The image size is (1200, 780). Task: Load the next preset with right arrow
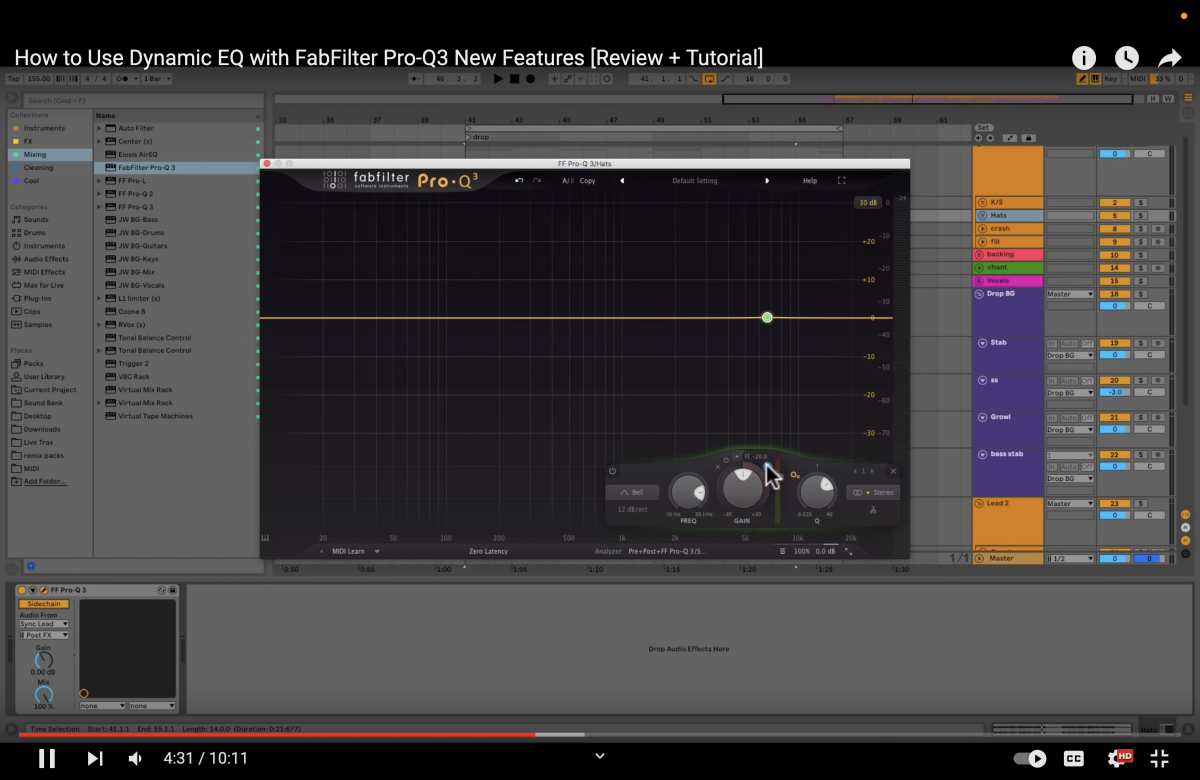click(767, 181)
